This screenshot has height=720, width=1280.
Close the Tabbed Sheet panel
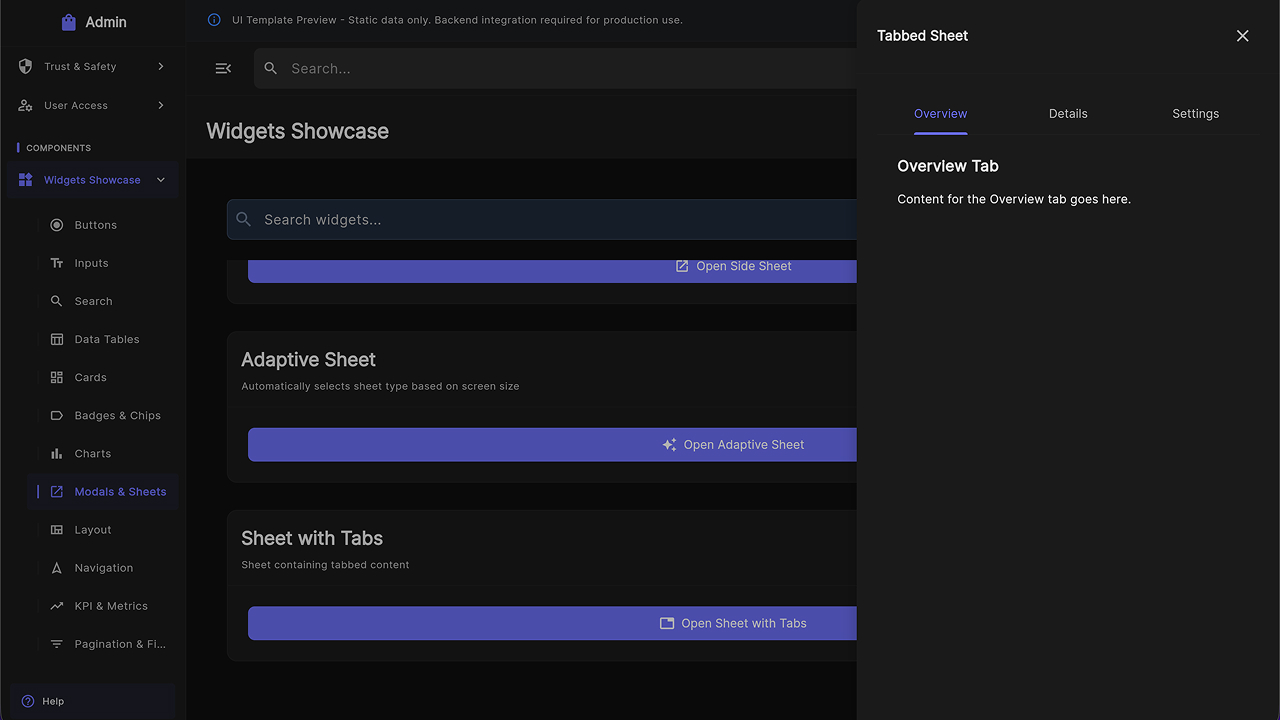pyautogui.click(x=1242, y=36)
